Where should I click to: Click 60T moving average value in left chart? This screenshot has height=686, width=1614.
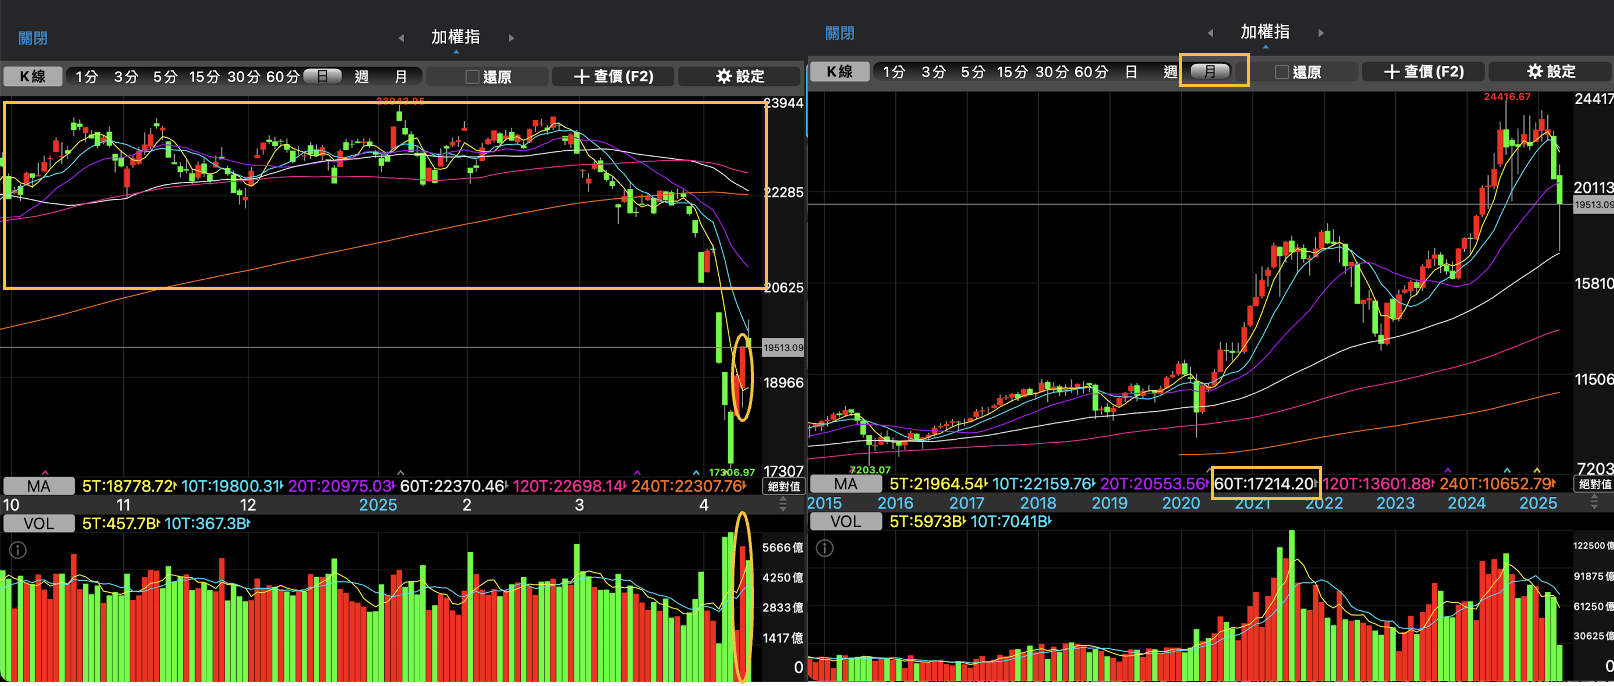pyautogui.click(x=453, y=486)
